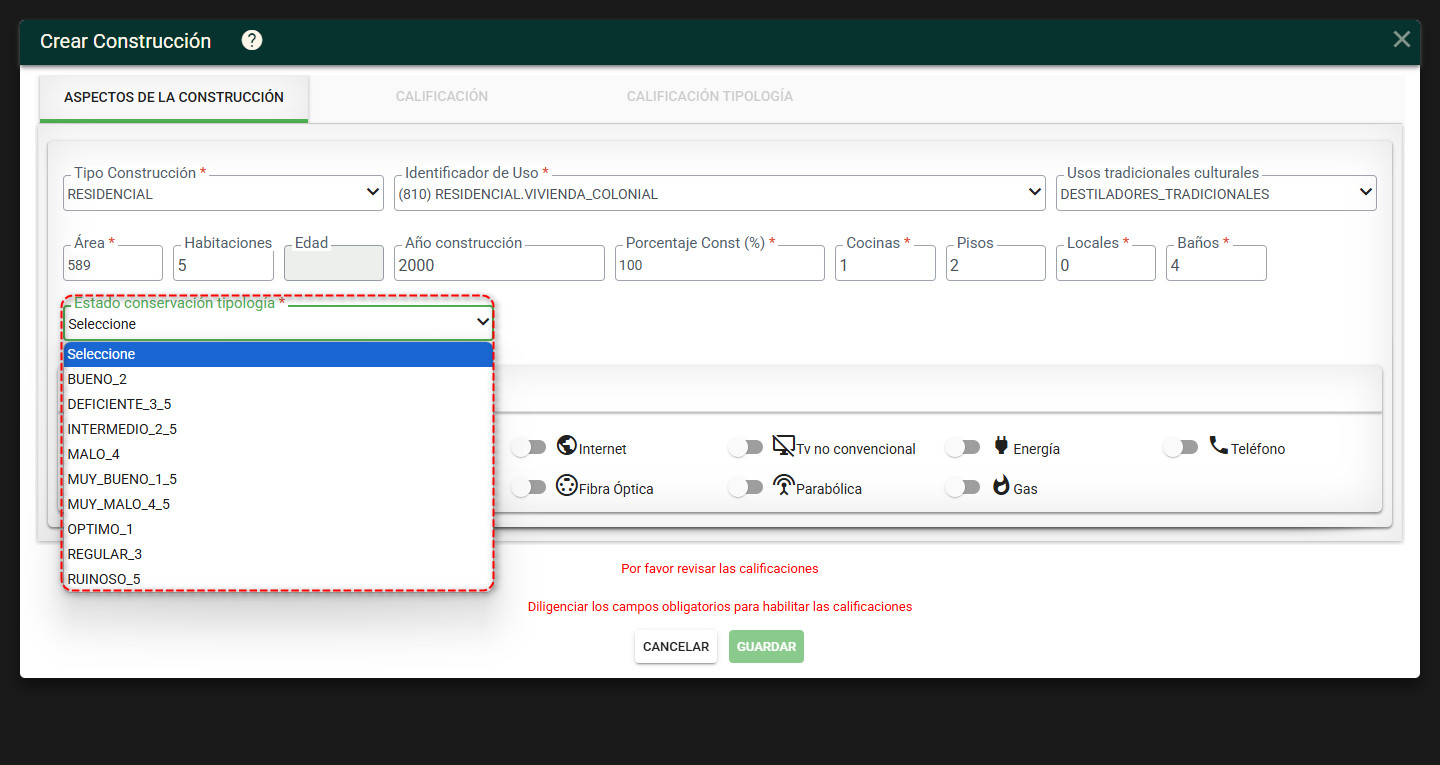Collapse the Estado conservación tipología dropdown
The image size is (1440, 765).
pos(279,323)
